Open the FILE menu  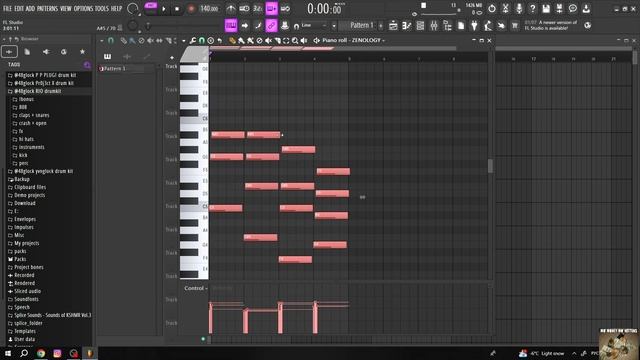click(7, 8)
